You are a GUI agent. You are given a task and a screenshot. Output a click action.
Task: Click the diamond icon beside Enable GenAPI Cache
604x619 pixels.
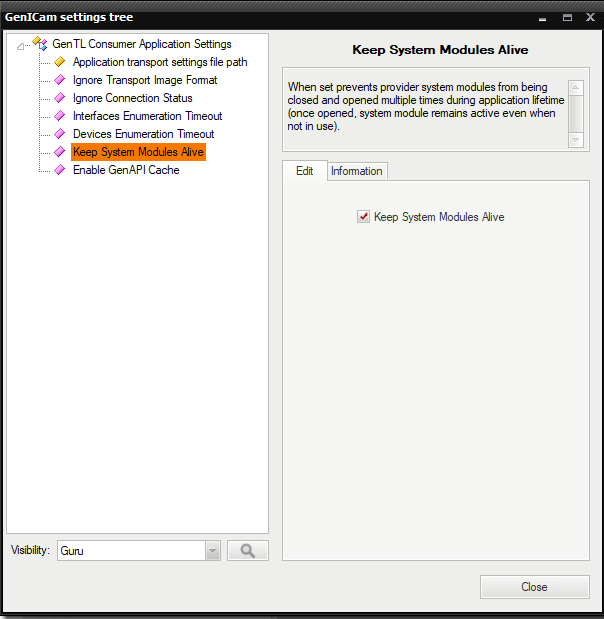point(59,170)
